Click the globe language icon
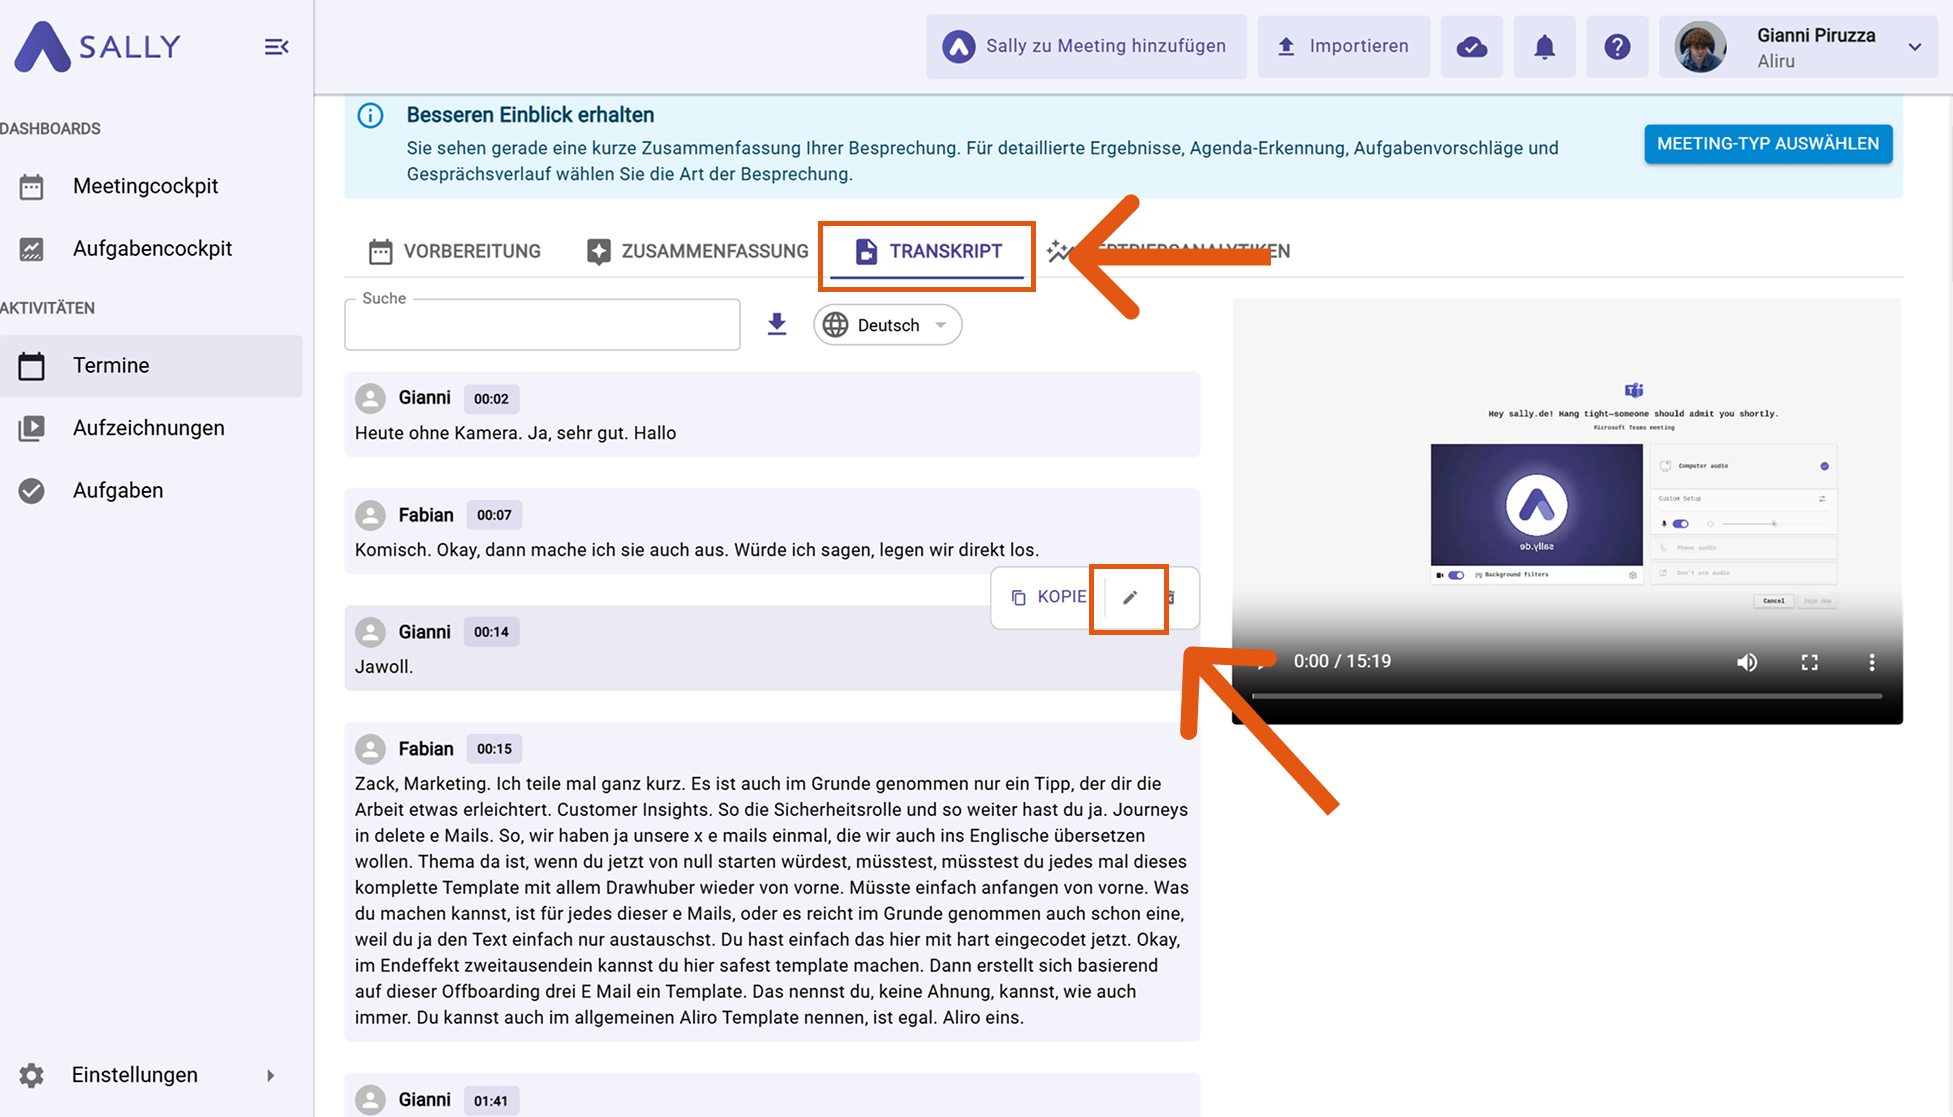 [835, 325]
